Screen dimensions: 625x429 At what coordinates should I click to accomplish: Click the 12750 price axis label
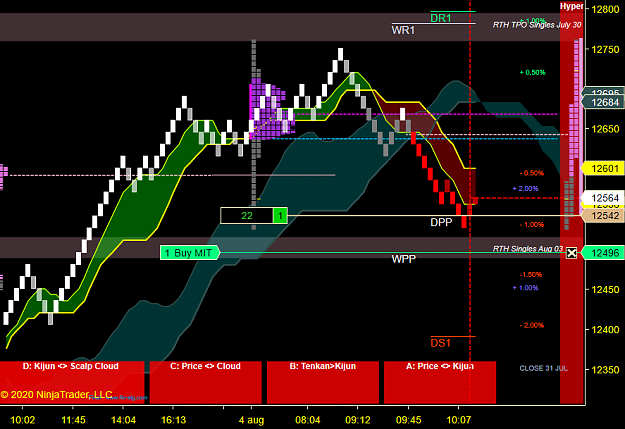pos(605,49)
